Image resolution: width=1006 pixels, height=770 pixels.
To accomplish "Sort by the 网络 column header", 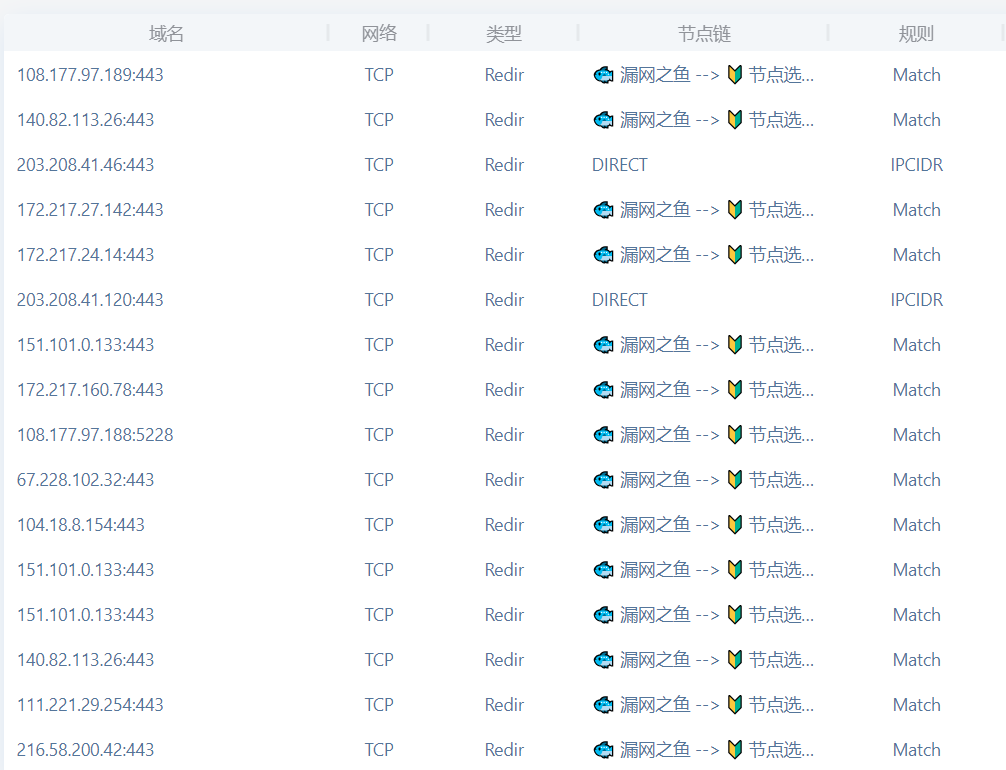I will click(x=379, y=33).
